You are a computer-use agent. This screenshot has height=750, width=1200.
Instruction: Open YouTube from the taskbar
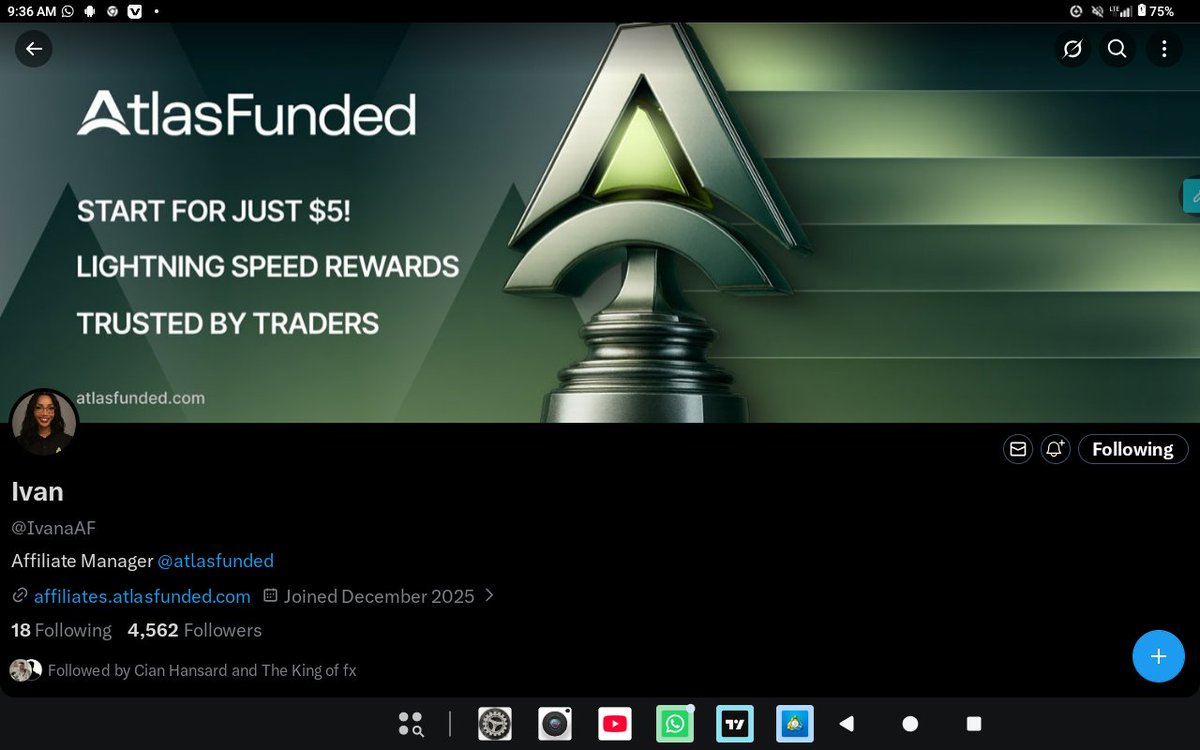pos(615,724)
